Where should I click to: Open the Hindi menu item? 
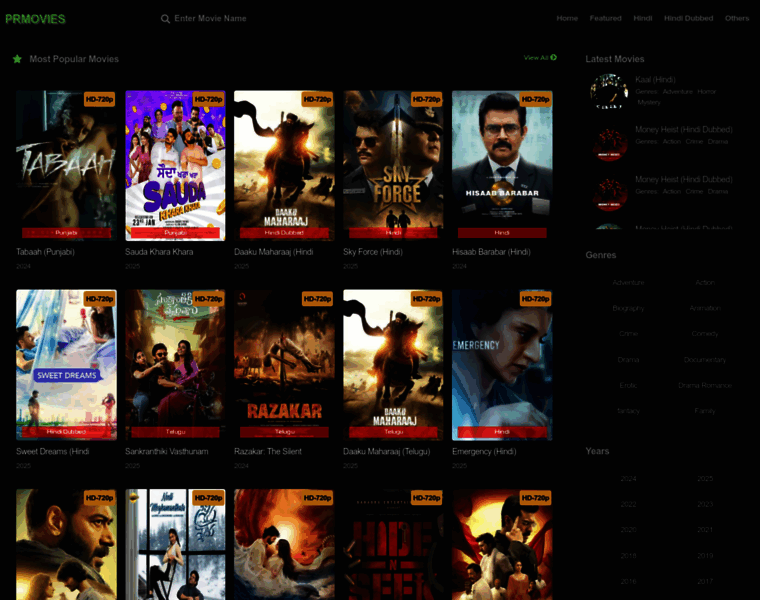coord(643,18)
